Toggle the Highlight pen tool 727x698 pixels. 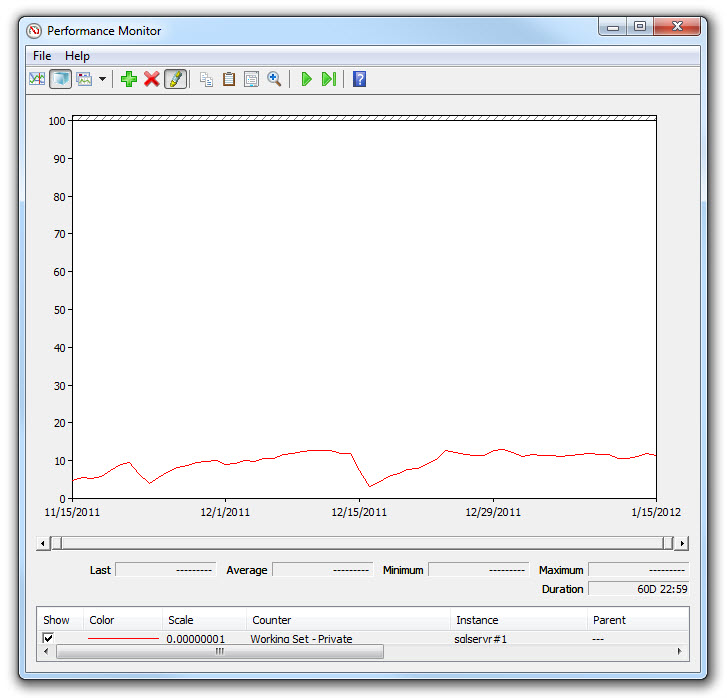point(175,79)
